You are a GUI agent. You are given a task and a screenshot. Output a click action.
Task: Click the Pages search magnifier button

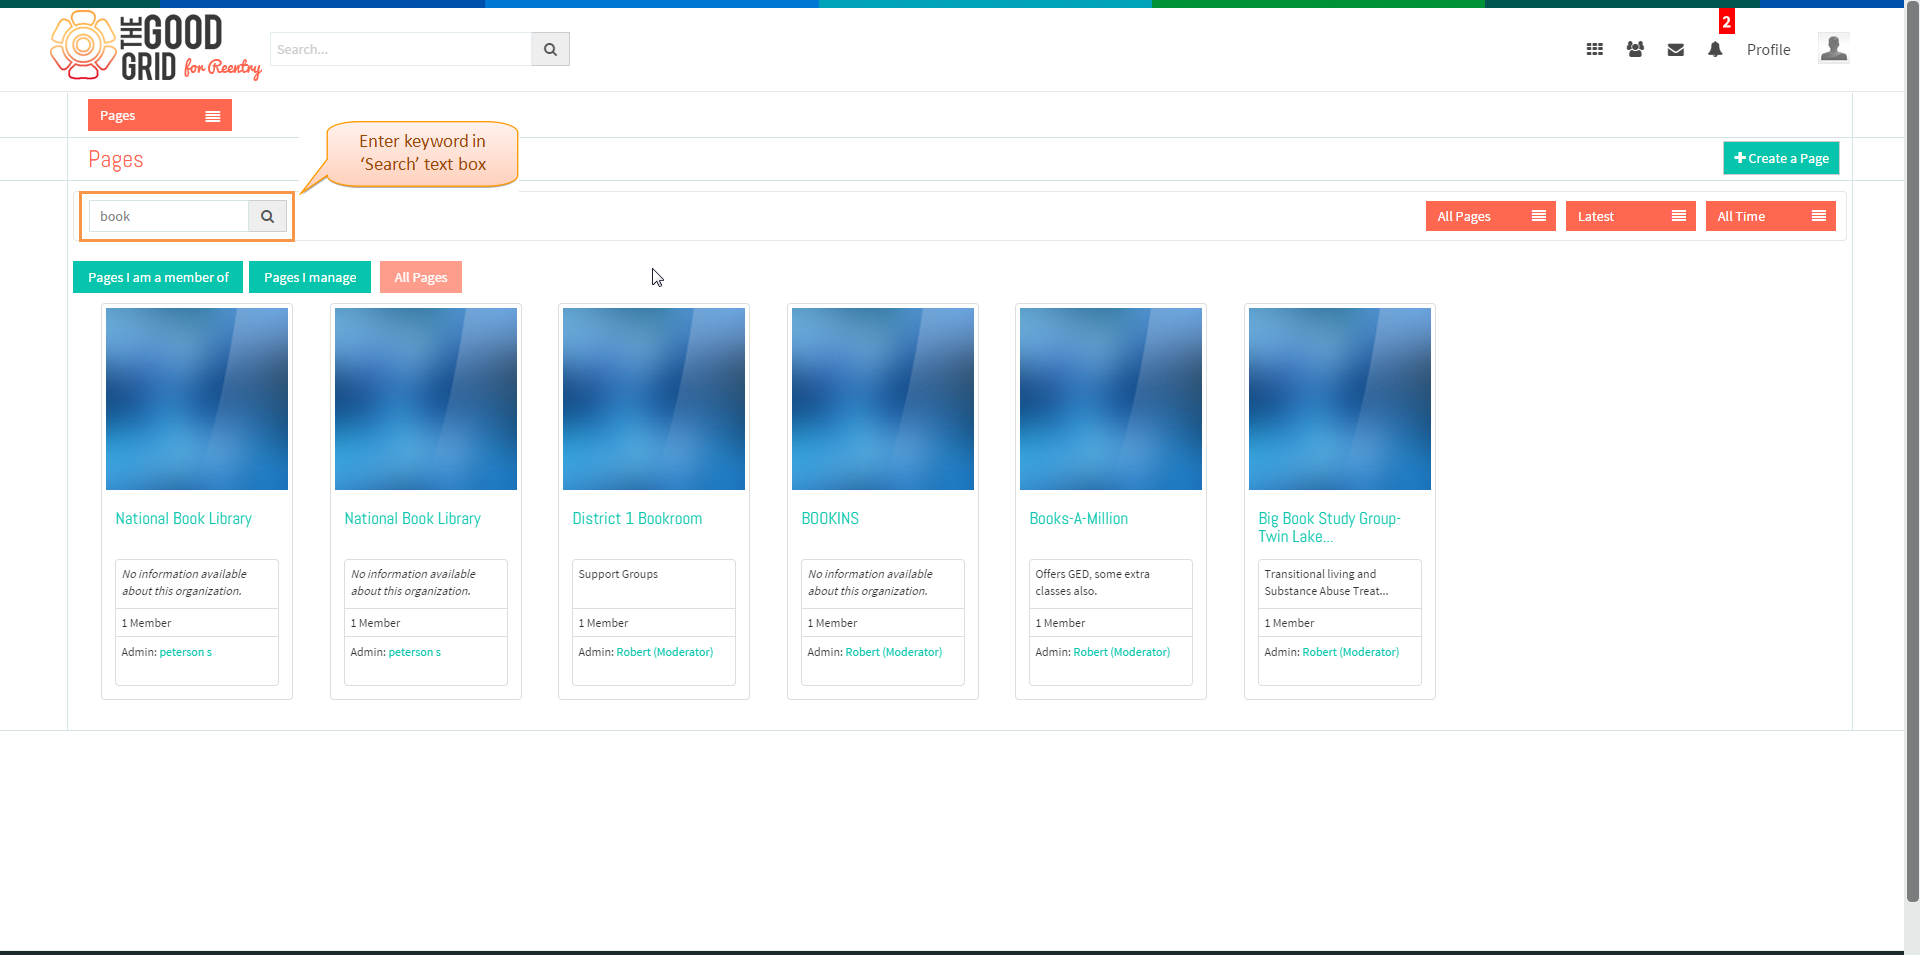pos(267,216)
